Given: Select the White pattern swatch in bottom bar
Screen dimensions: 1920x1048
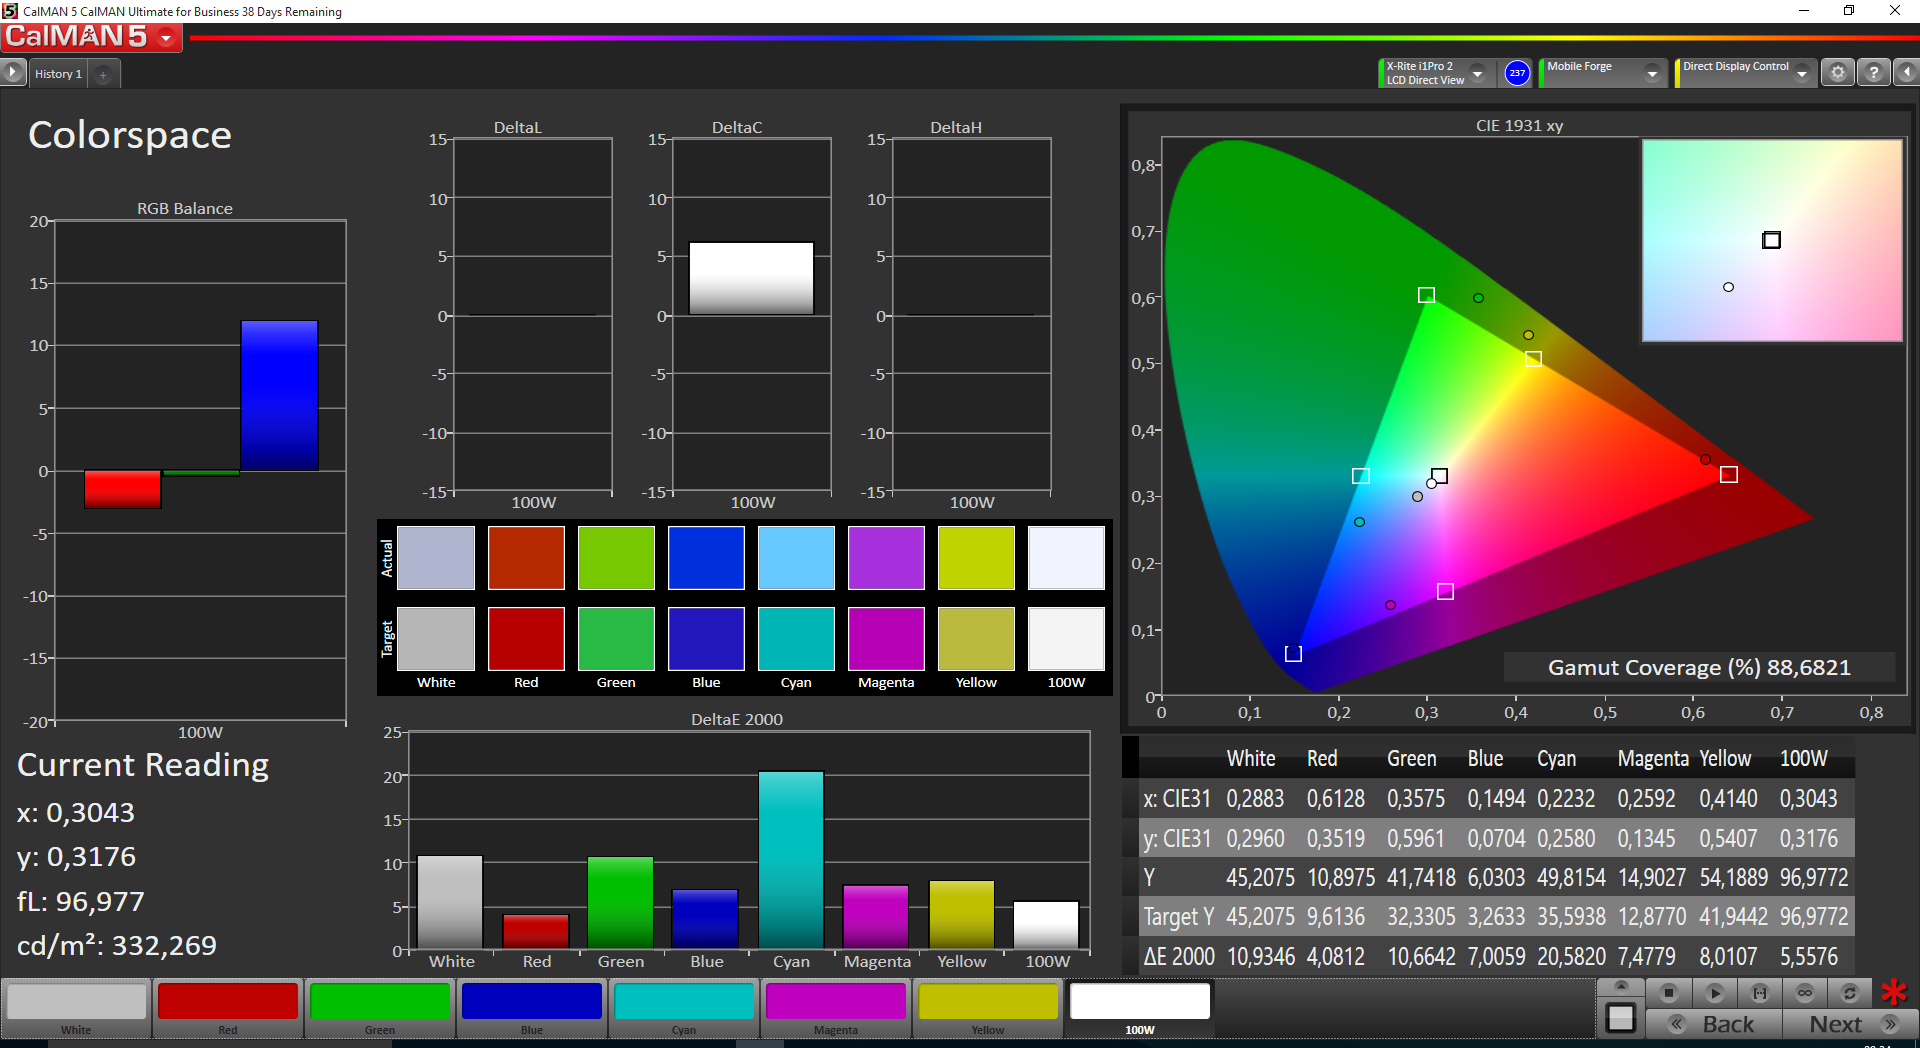Looking at the screenshot, I should pos(76,1009).
